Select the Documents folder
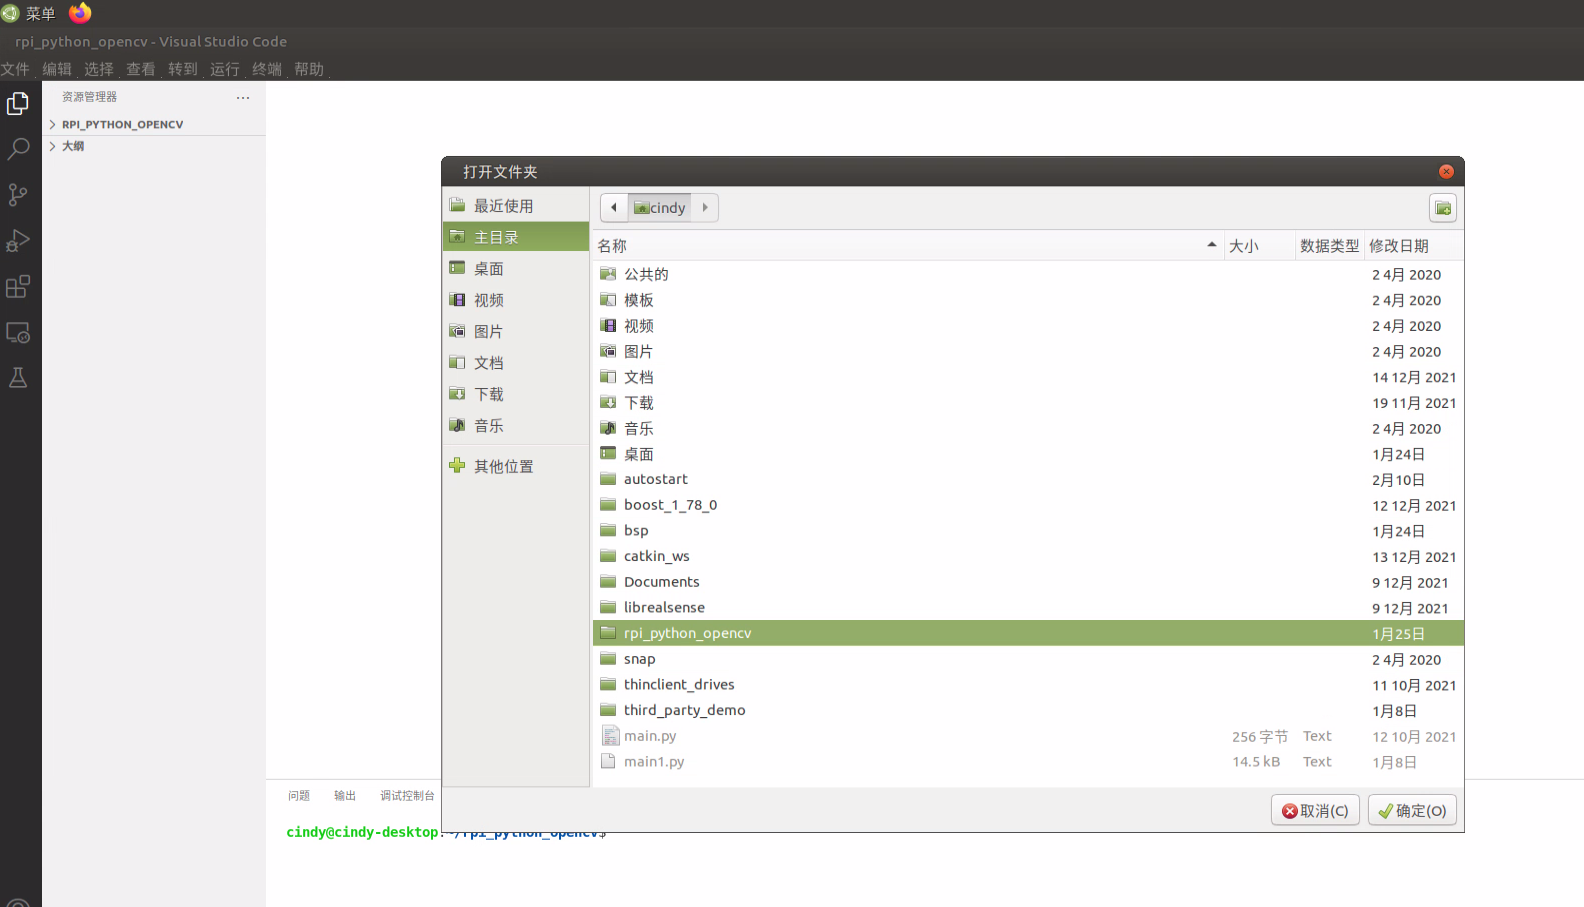 pyautogui.click(x=1028, y=582)
